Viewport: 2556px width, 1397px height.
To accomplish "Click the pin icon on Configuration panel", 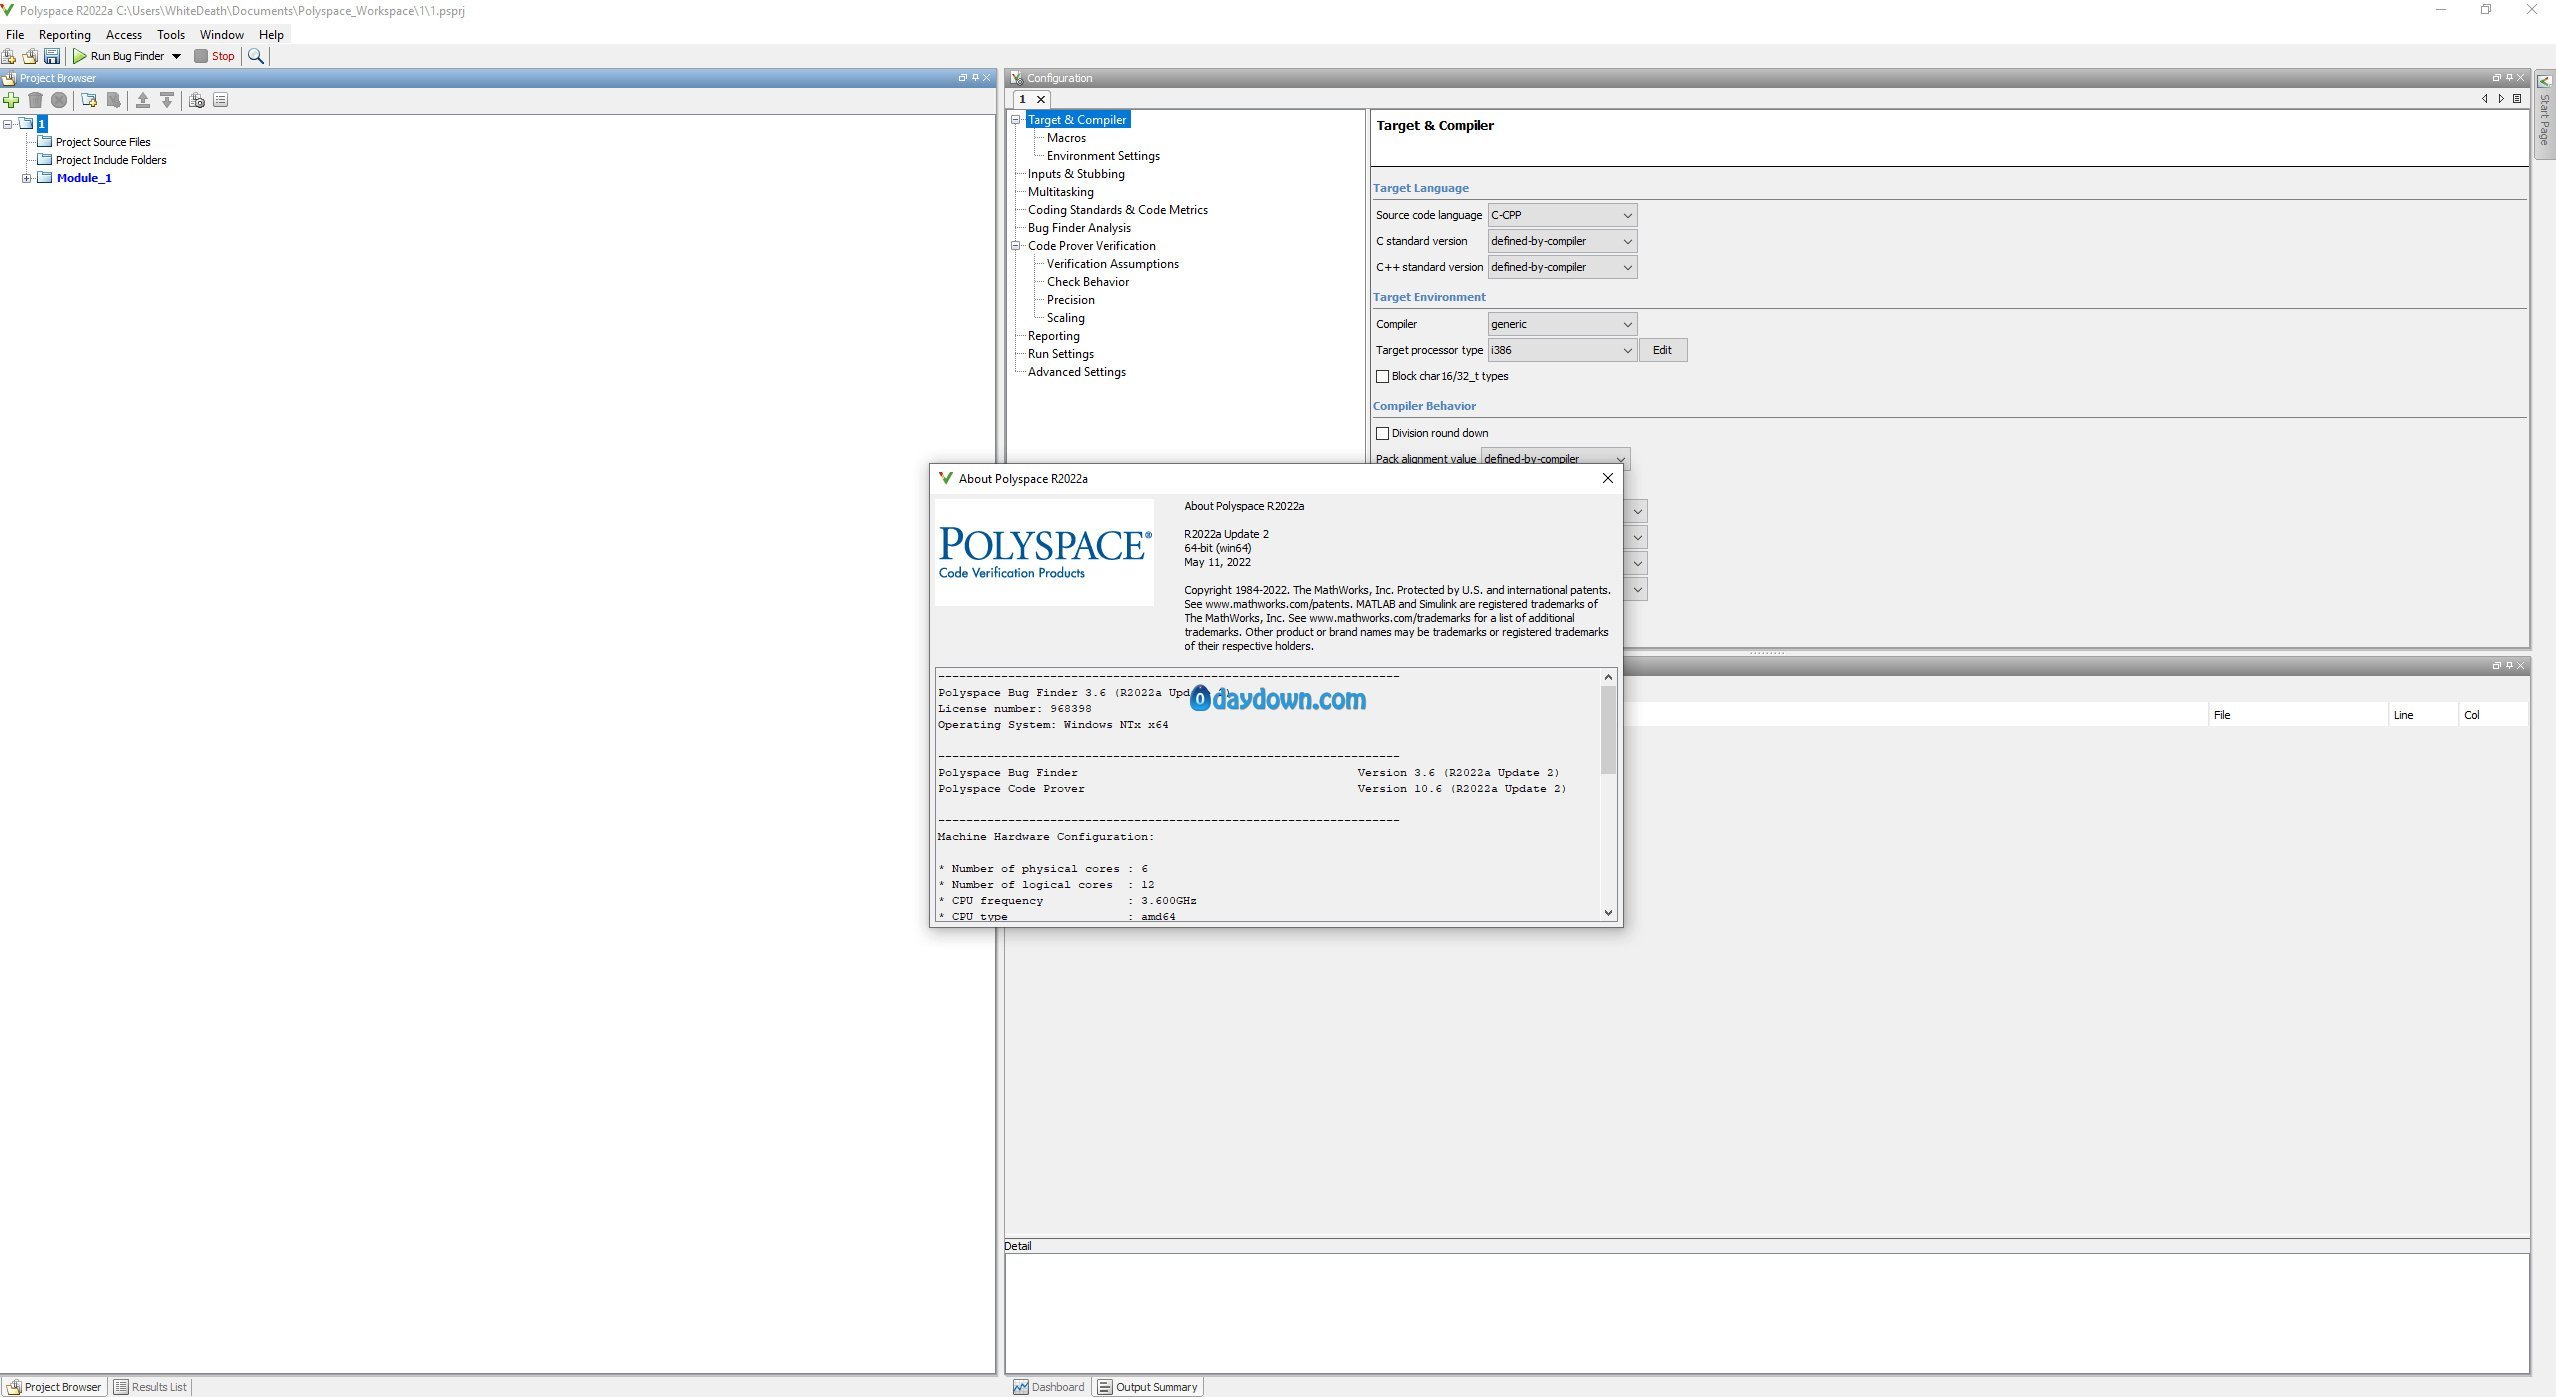I will (2508, 77).
